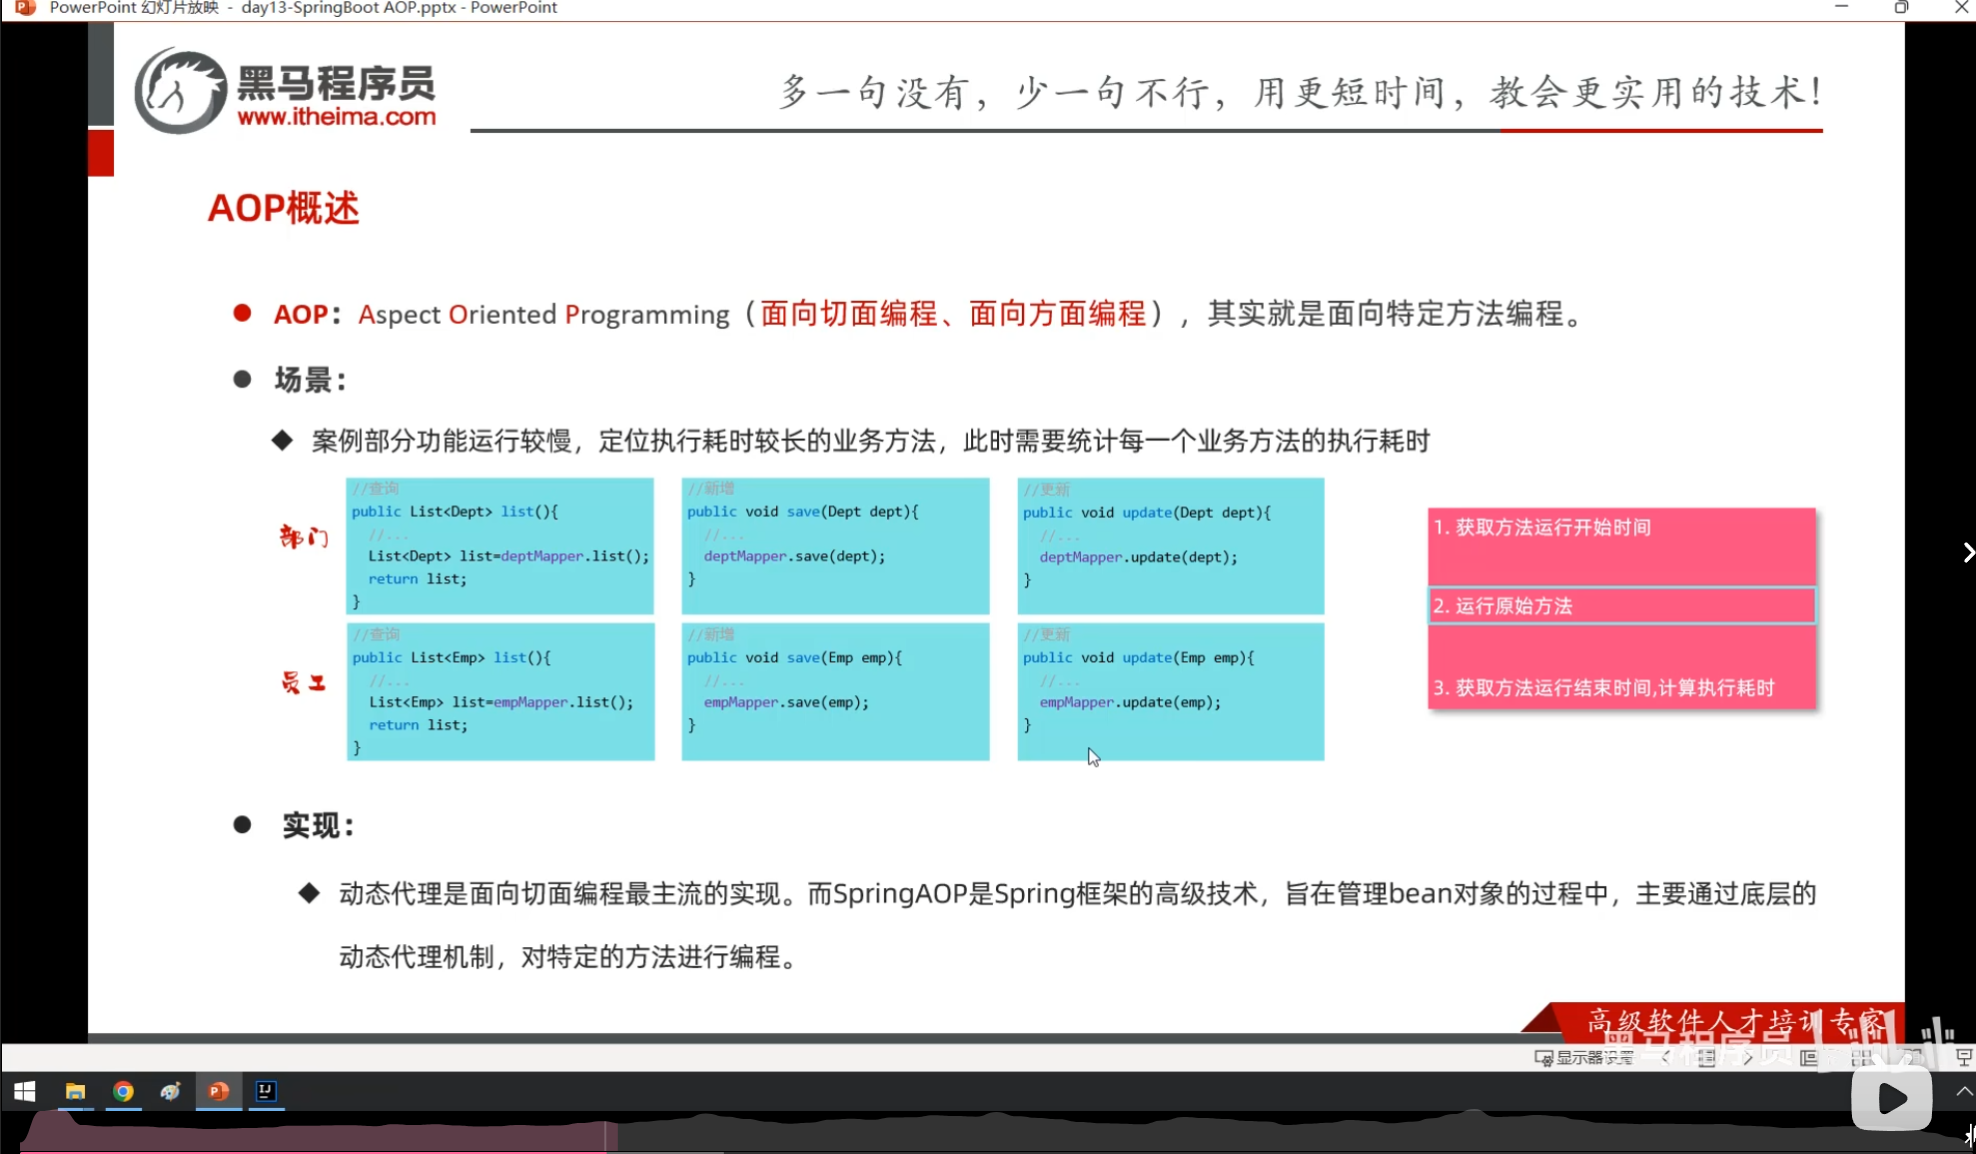Viewport: 1976px width, 1154px height.
Task: Advance to the next slide arrow
Action: 1748,1057
